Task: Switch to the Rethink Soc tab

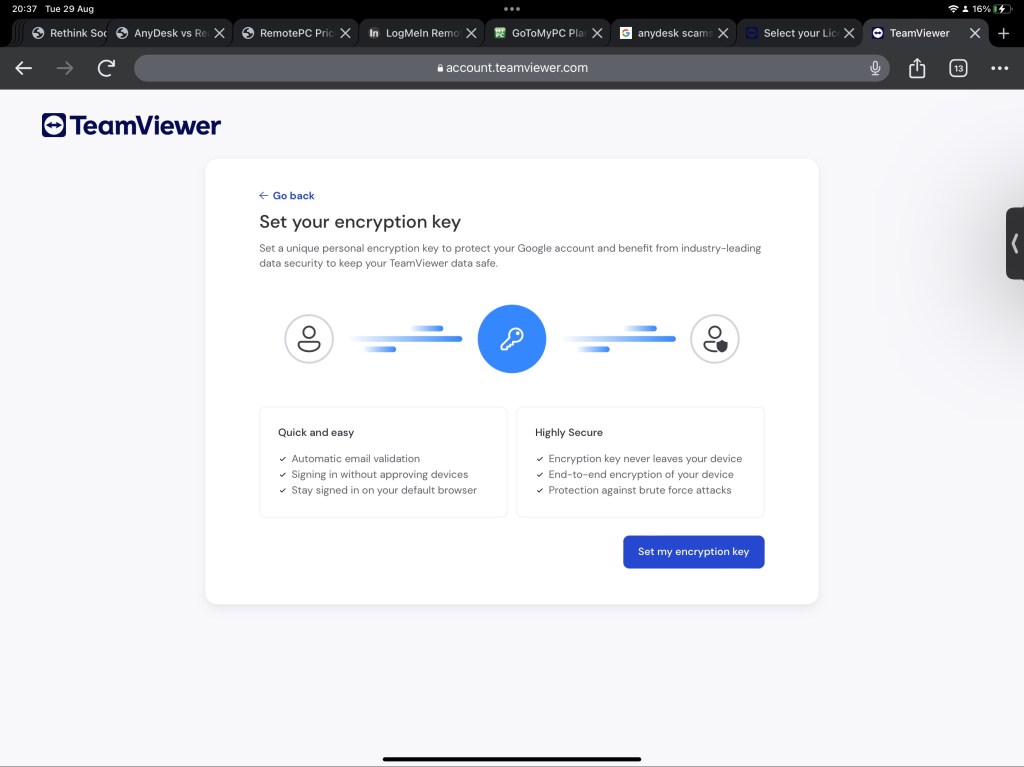Action: point(69,33)
